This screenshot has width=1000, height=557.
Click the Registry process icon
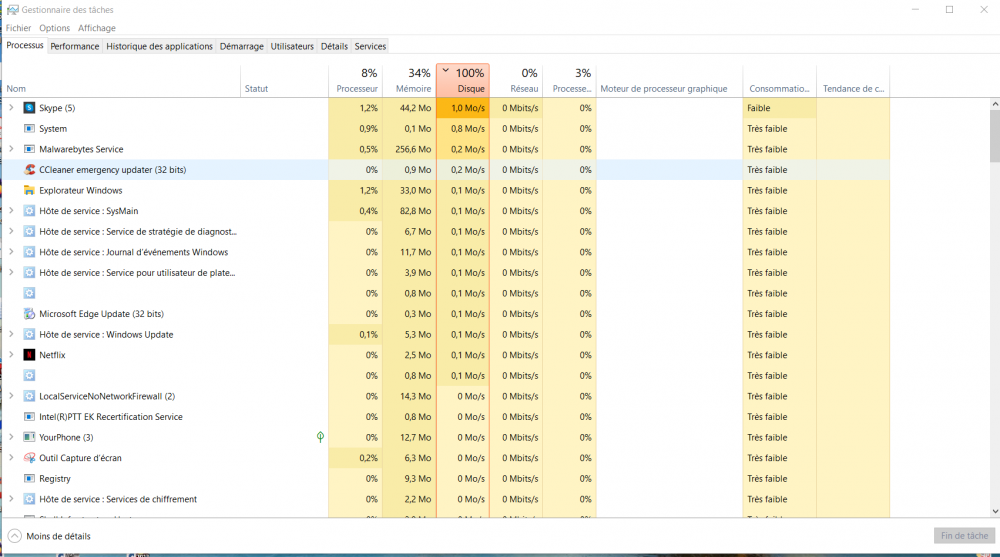pyautogui.click(x=29, y=479)
